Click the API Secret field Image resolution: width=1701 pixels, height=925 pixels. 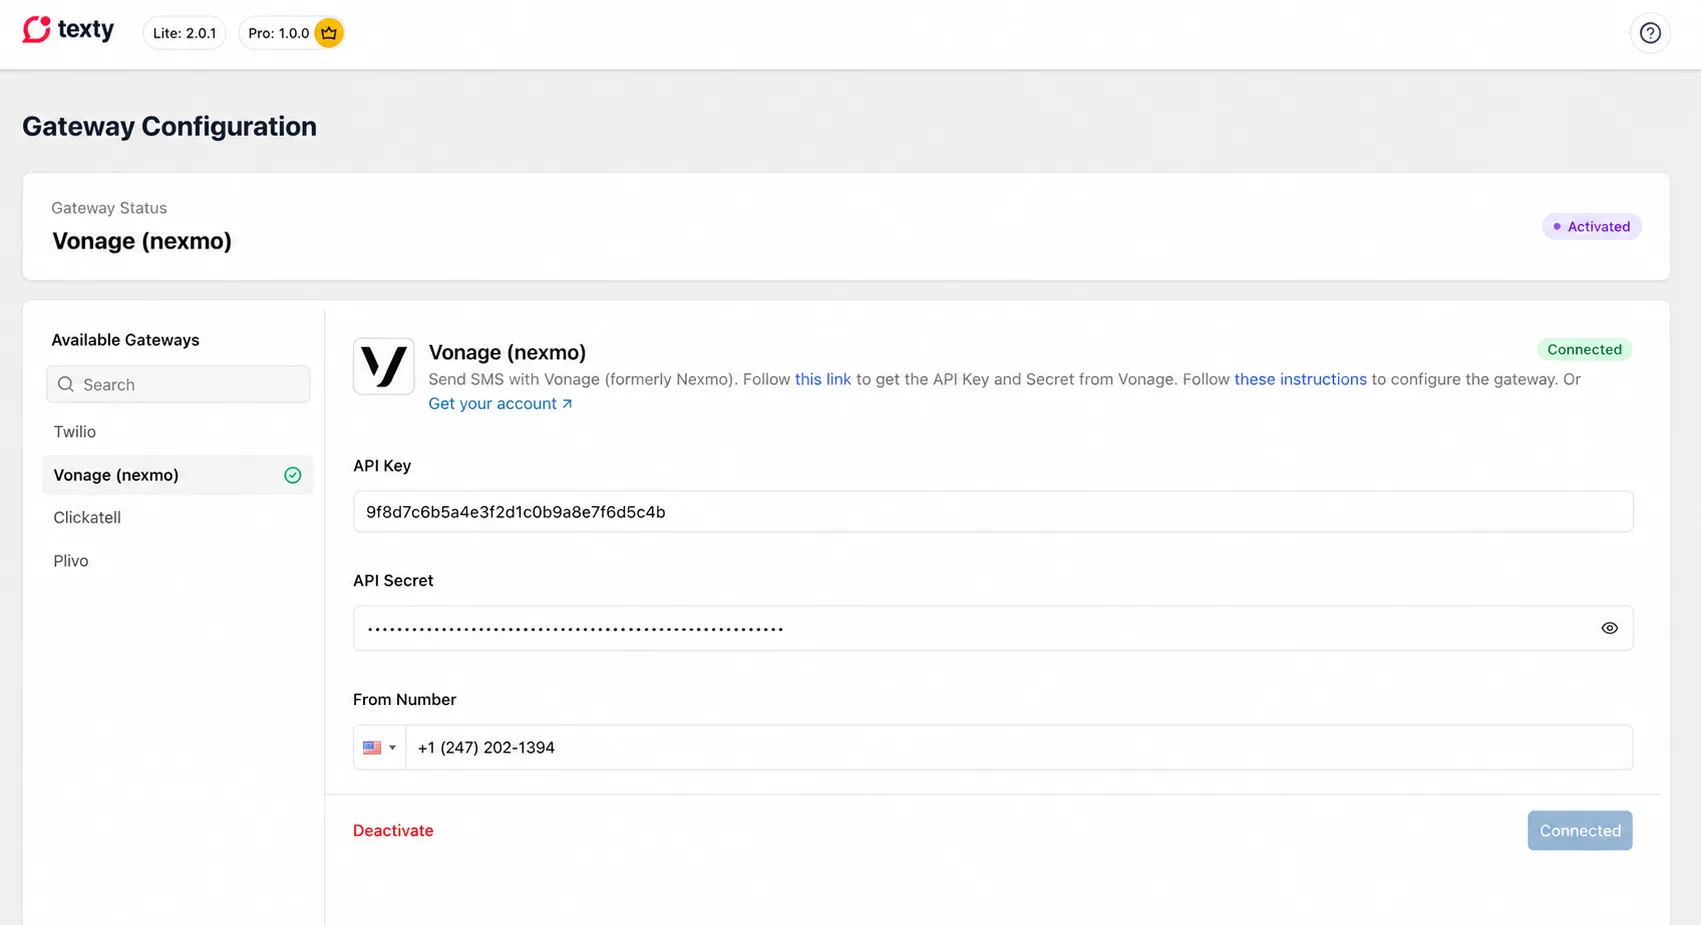tap(993, 628)
